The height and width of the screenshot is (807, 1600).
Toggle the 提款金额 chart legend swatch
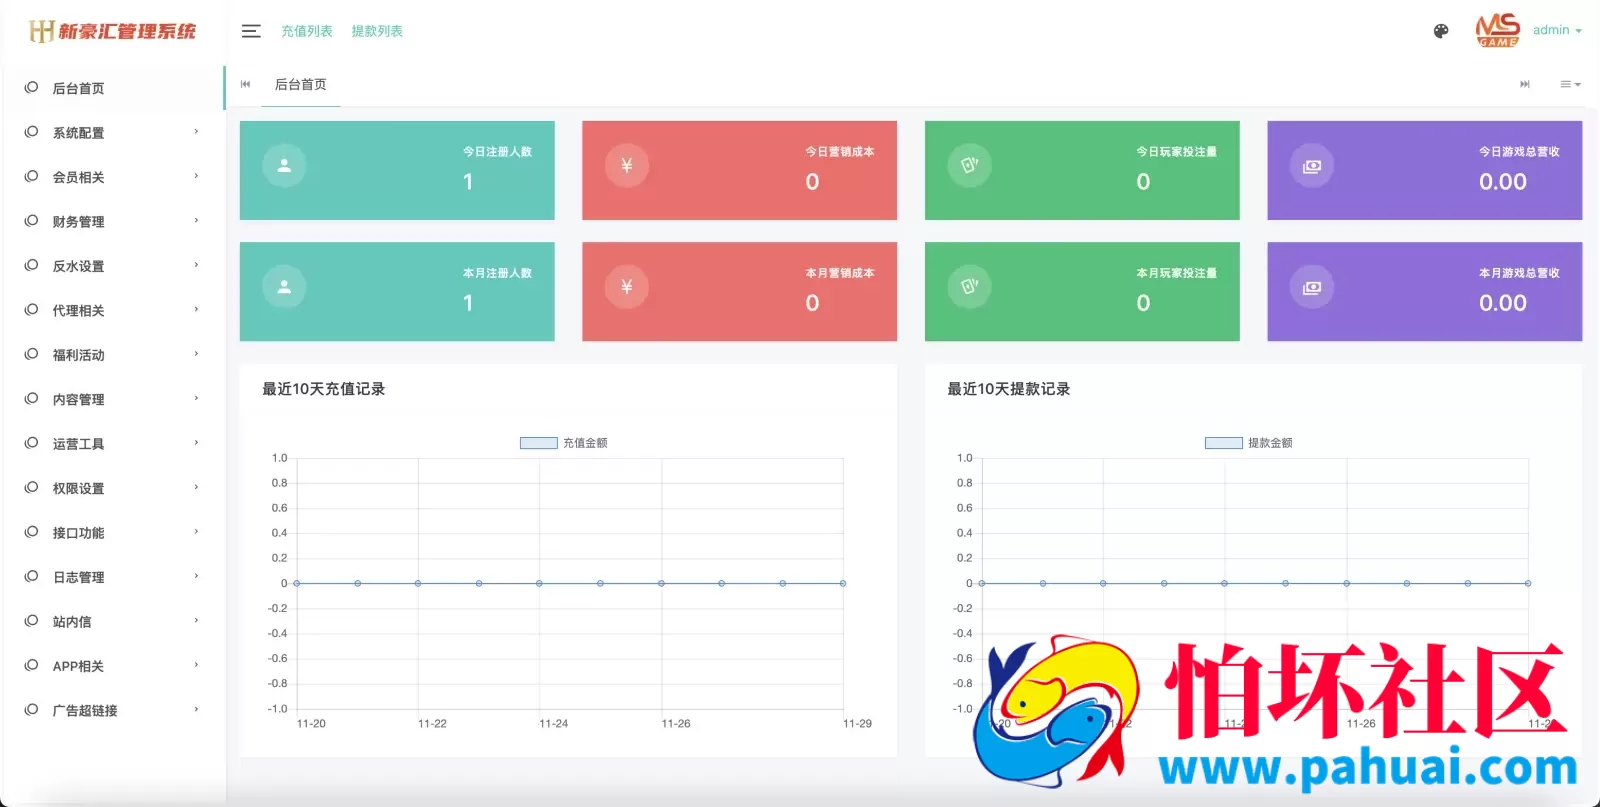1223,443
